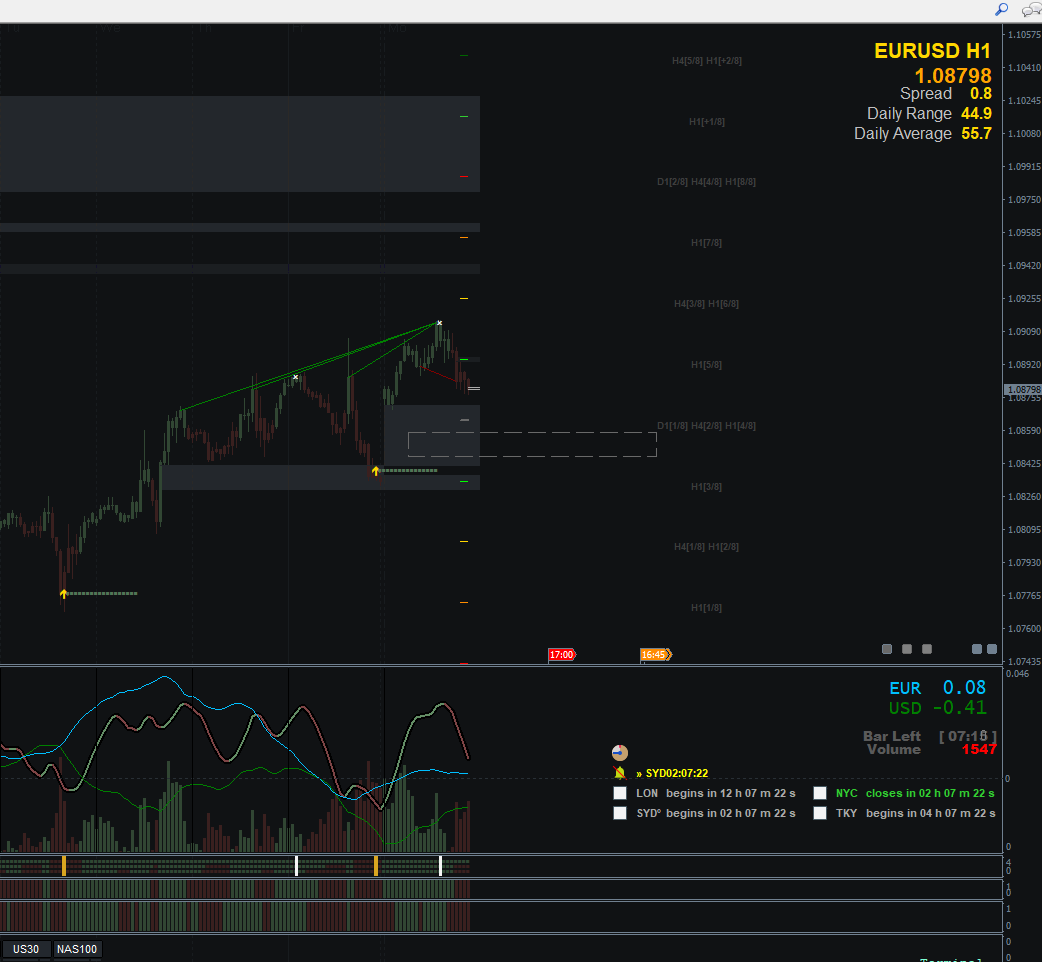The width and height of the screenshot is (1042, 962).
Task: Toggle the TKY session checkbox
Action: 820,813
